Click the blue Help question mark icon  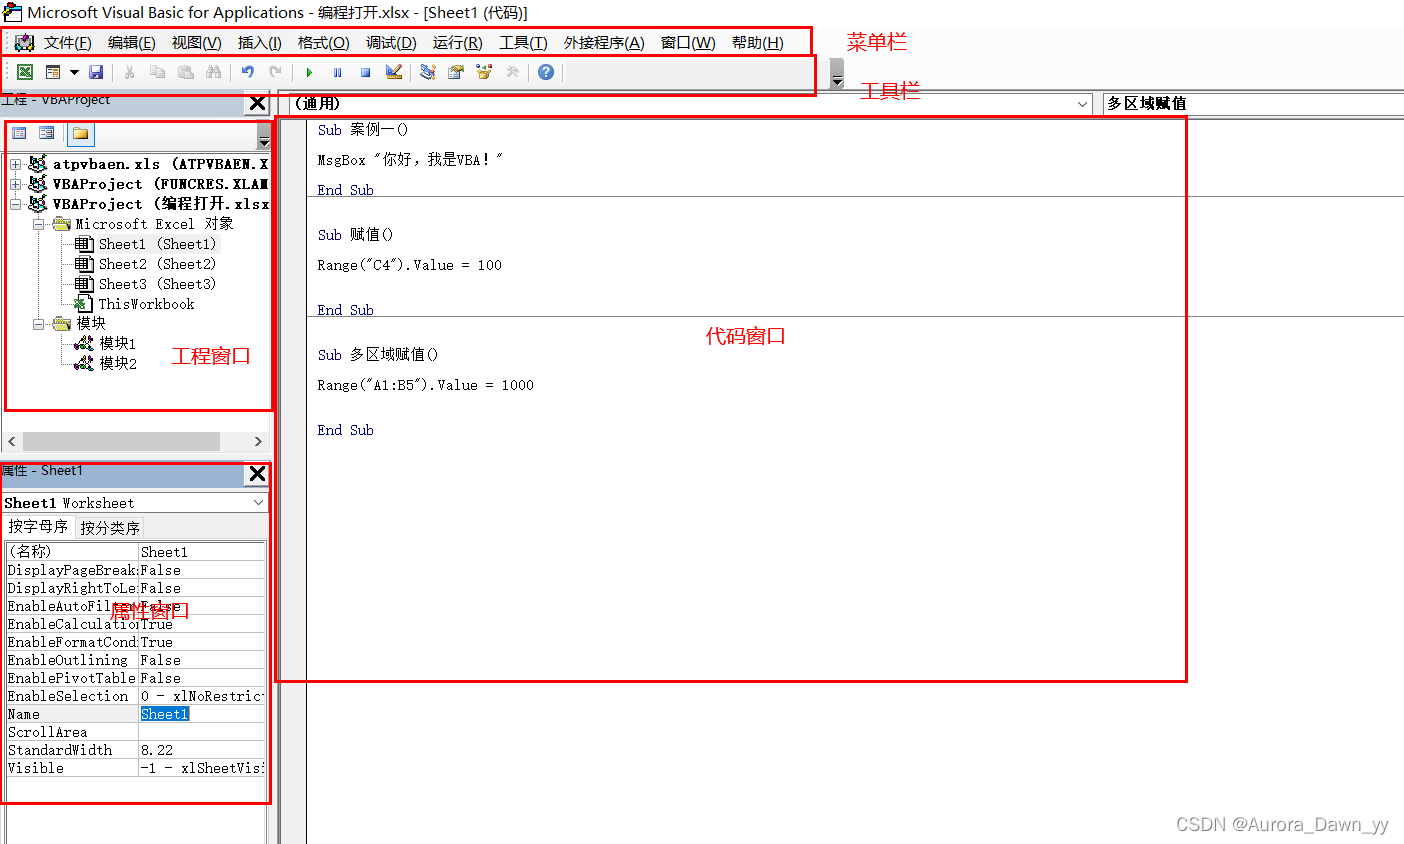coord(546,72)
